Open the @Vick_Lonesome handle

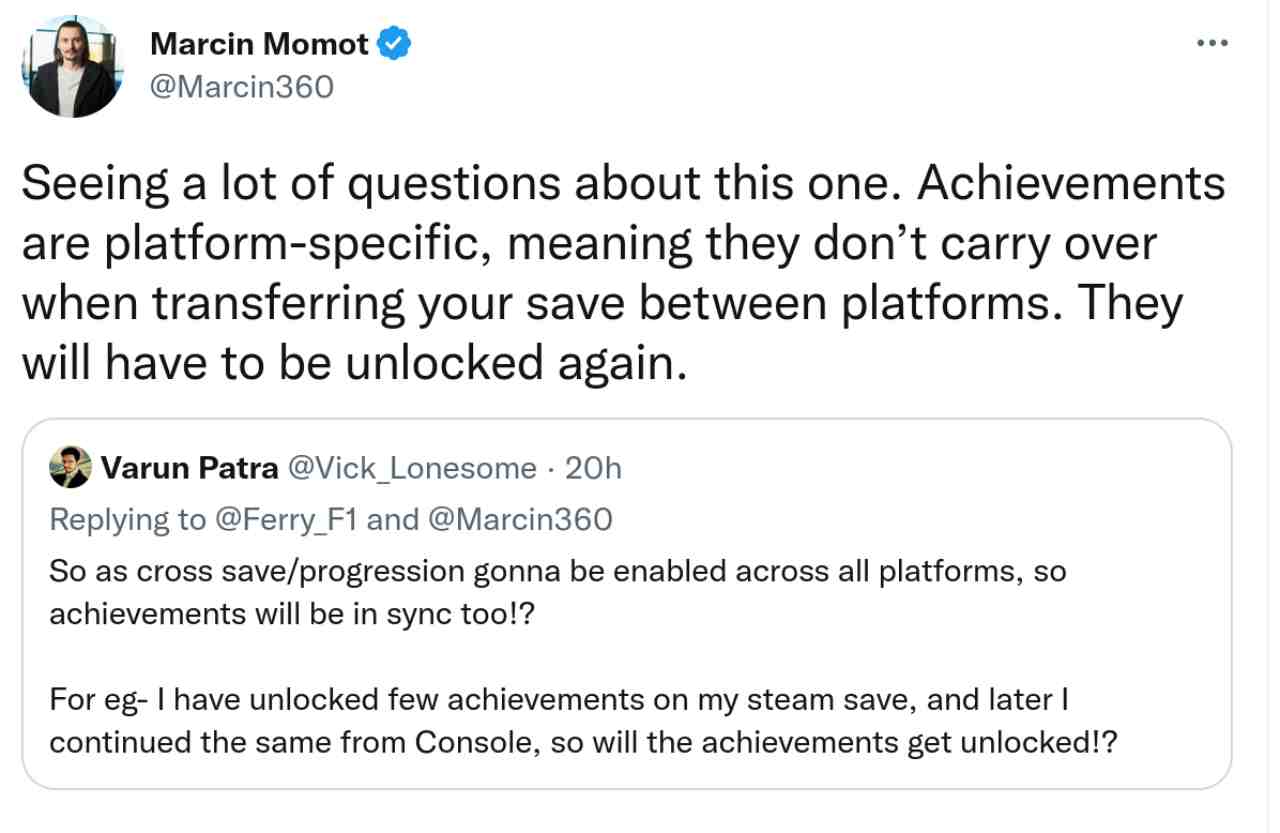412,467
